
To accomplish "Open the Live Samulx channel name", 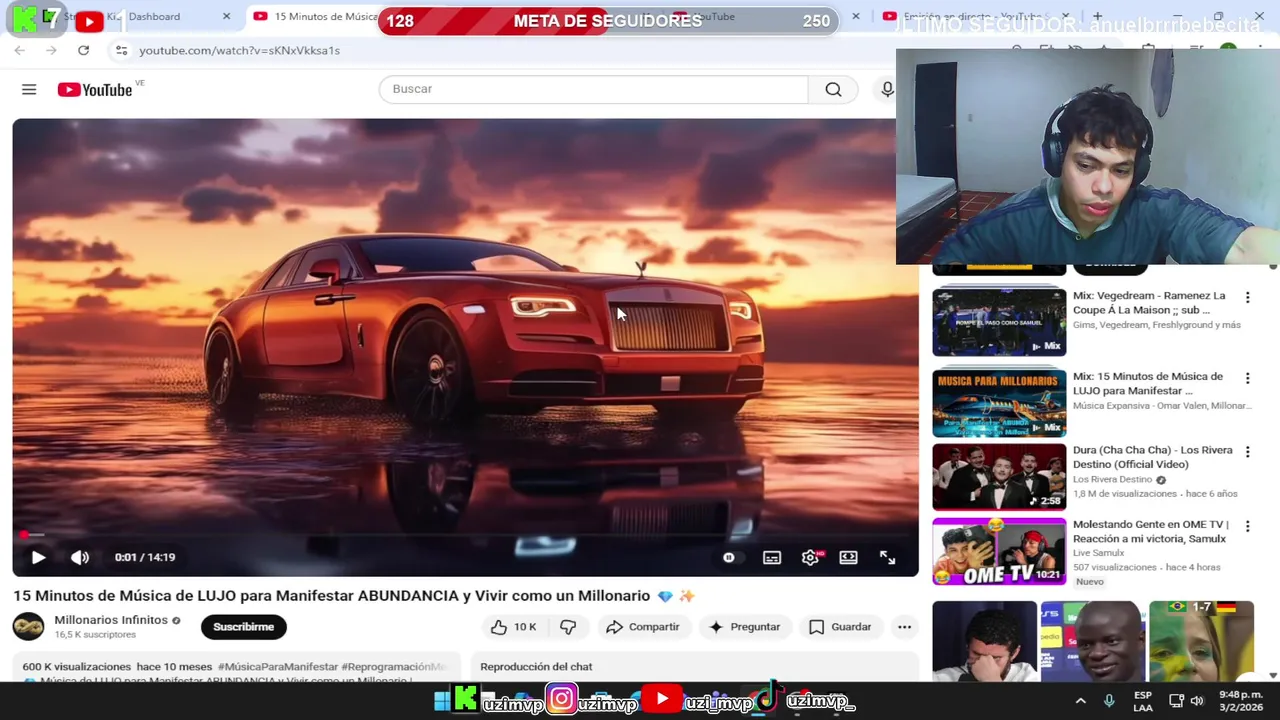I will 1098,553.
